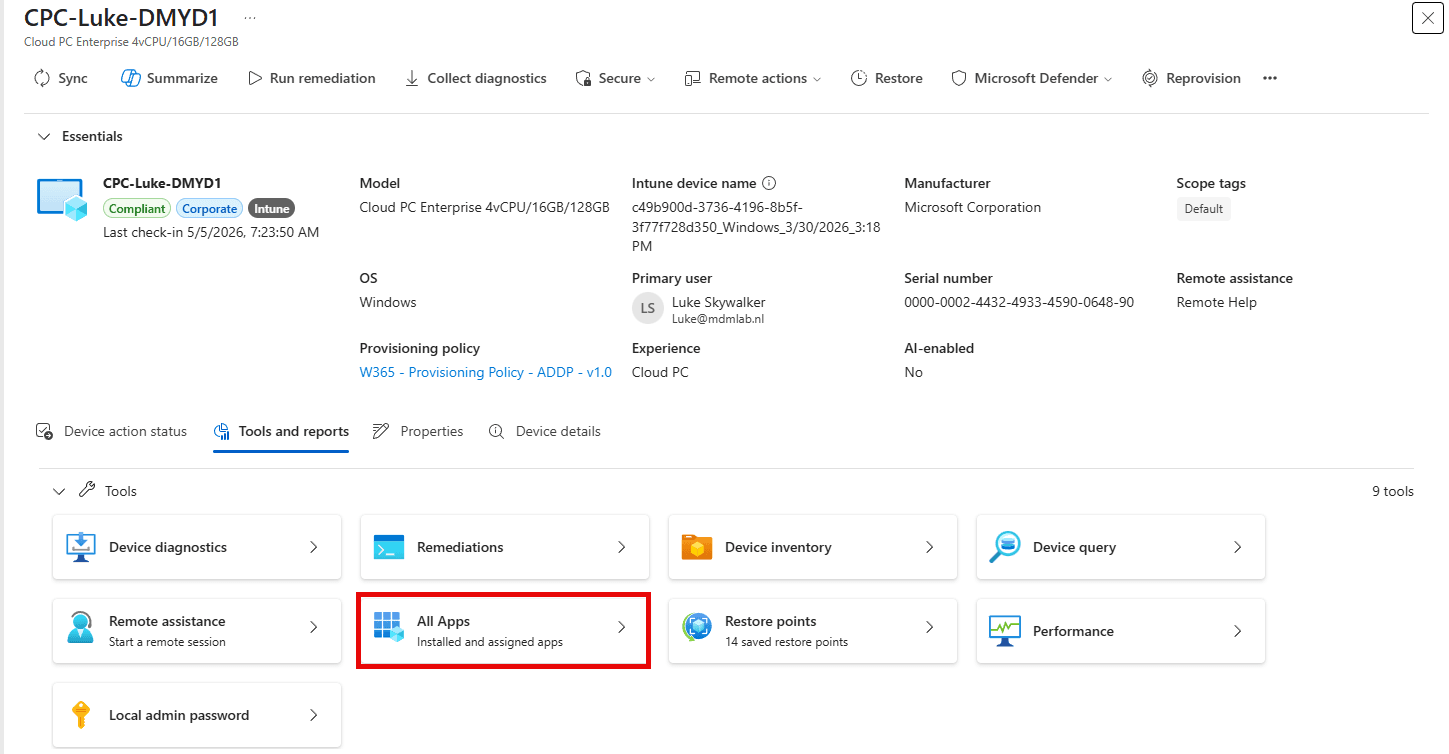Image resolution: width=1449 pixels, height=754 pixels.
Task: Click the Device diagnostics monitor icon
Action: tap(81, 547)
